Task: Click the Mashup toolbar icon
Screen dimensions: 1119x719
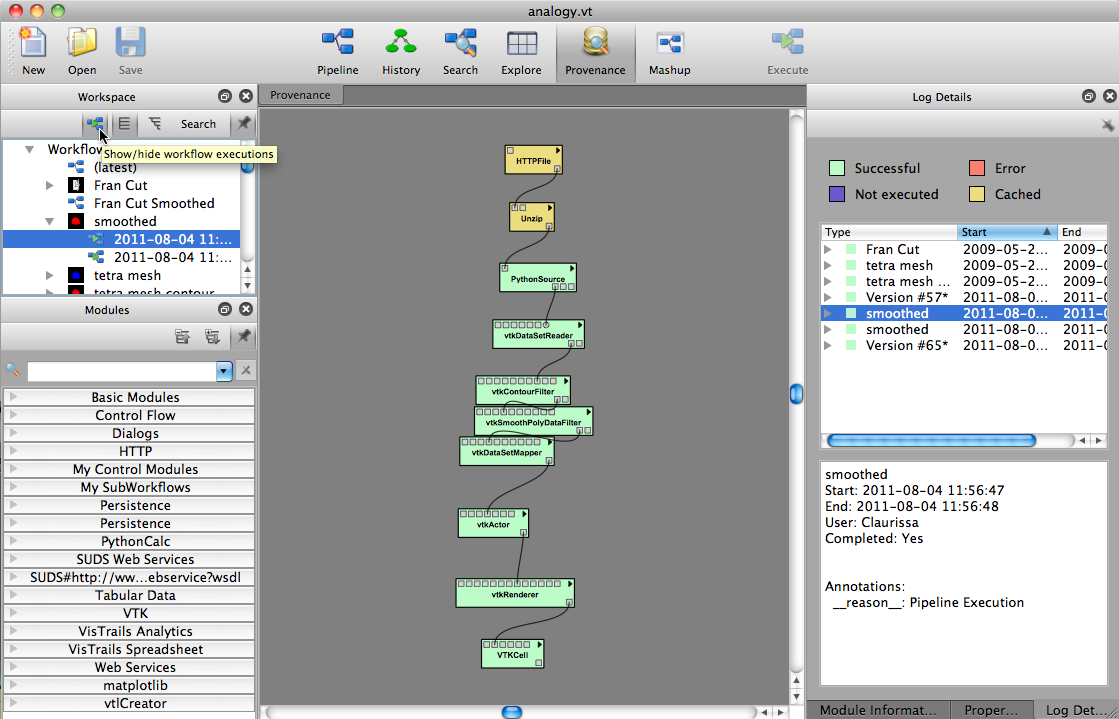Action: click(x=669, y=51)
